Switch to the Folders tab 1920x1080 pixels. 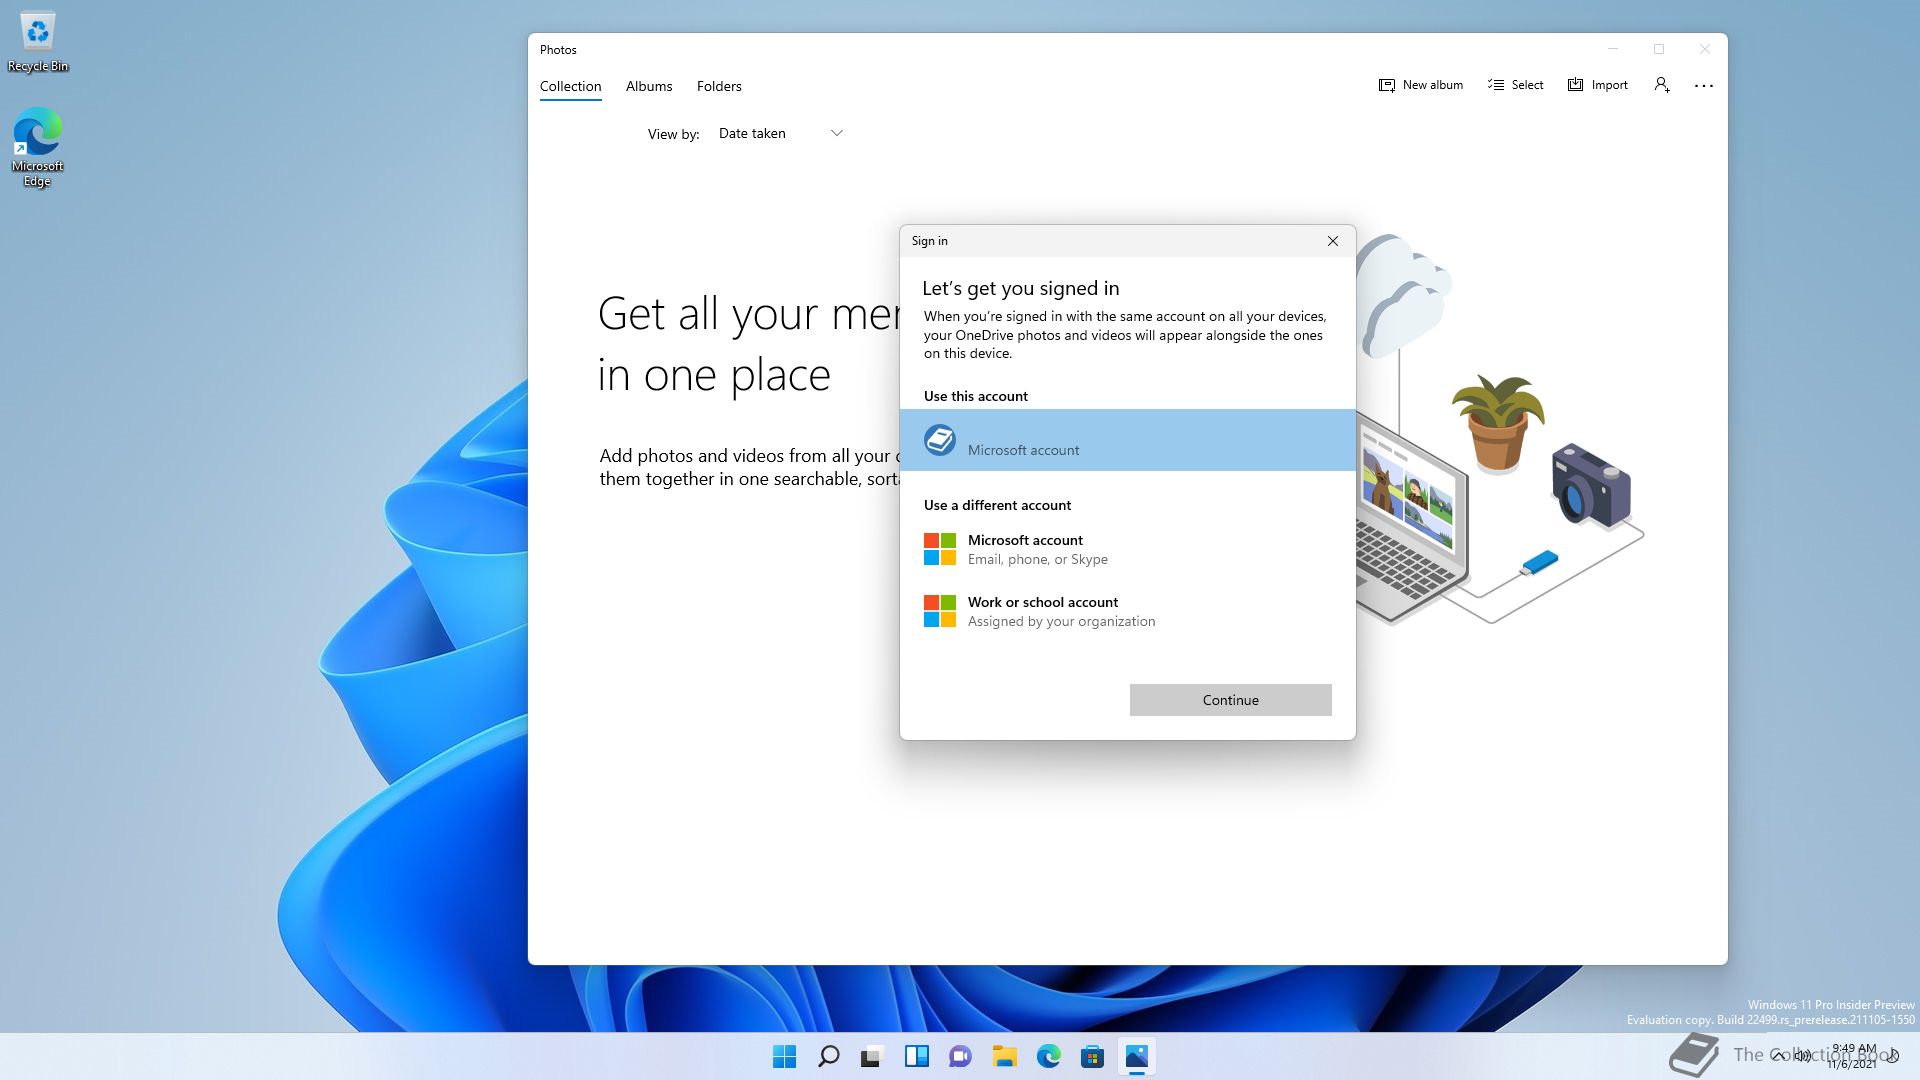click(x=719, y=86)
